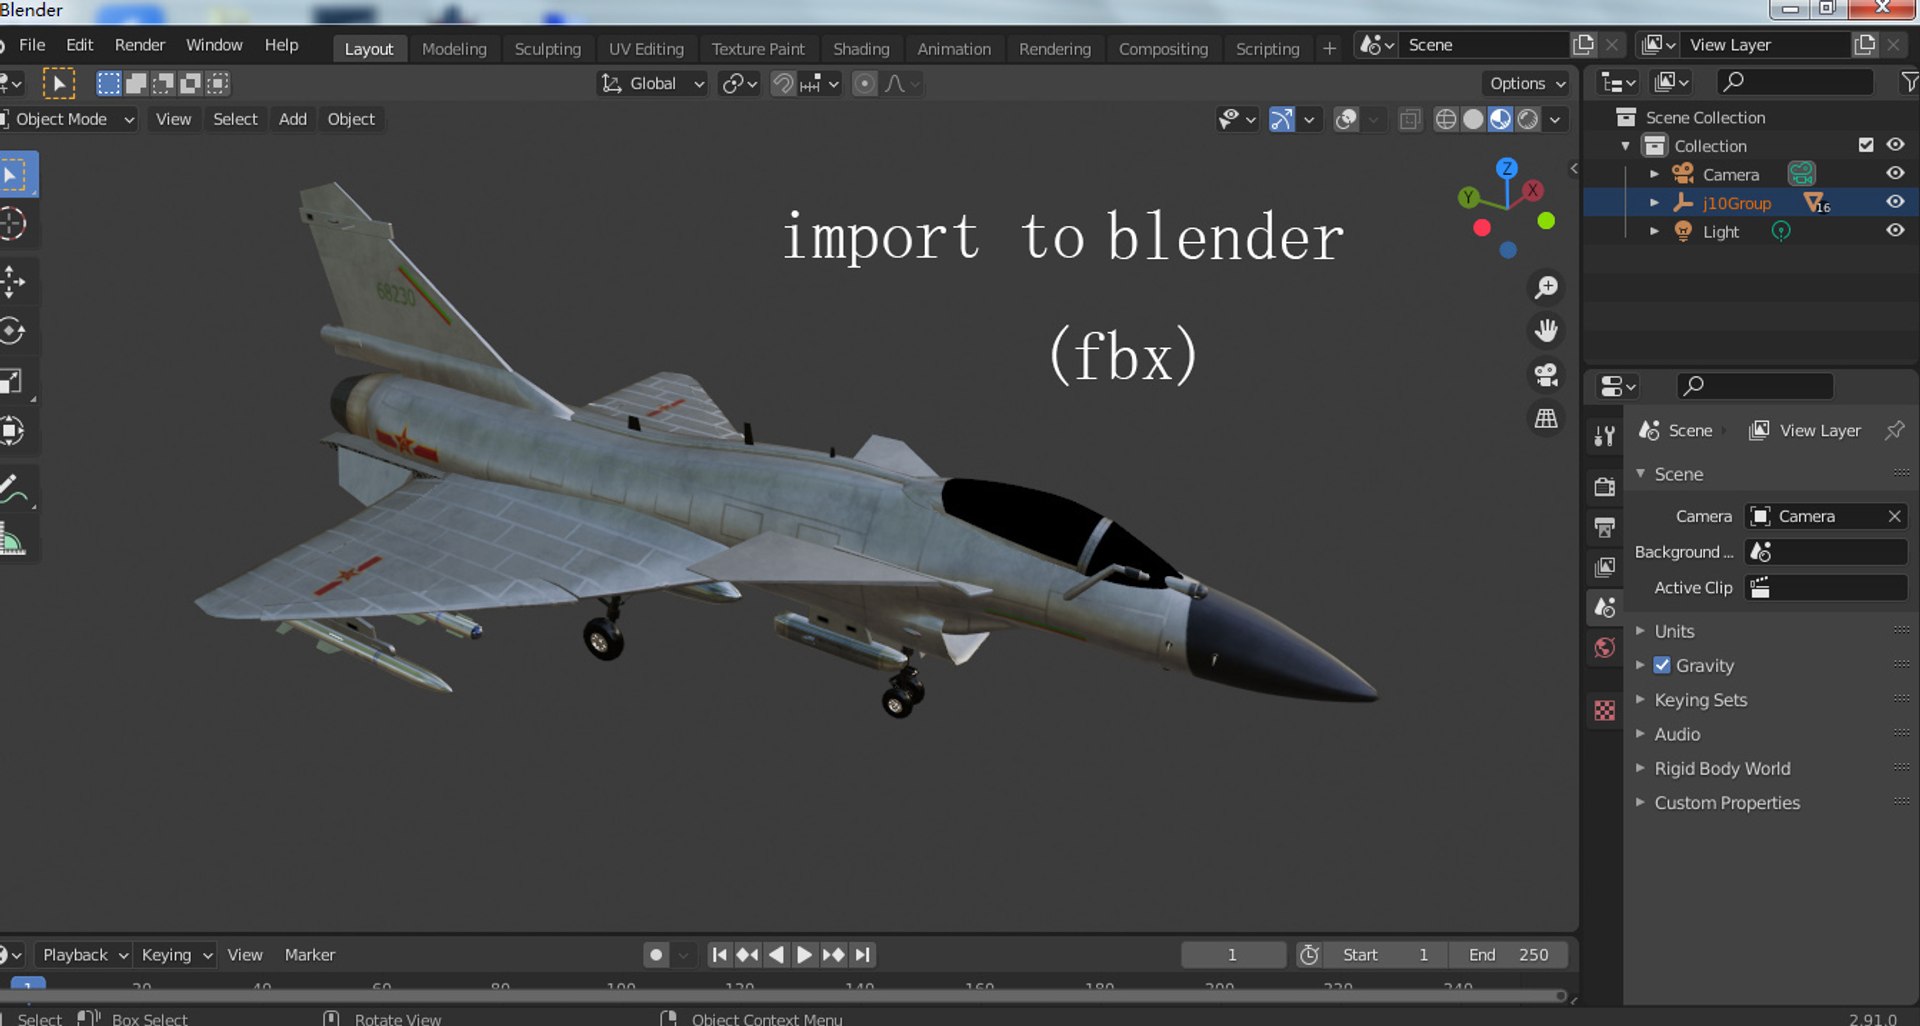Screen dimensions: 1920x1026
Task: Toggle viewport overlays
Action: pos(1347,120)
